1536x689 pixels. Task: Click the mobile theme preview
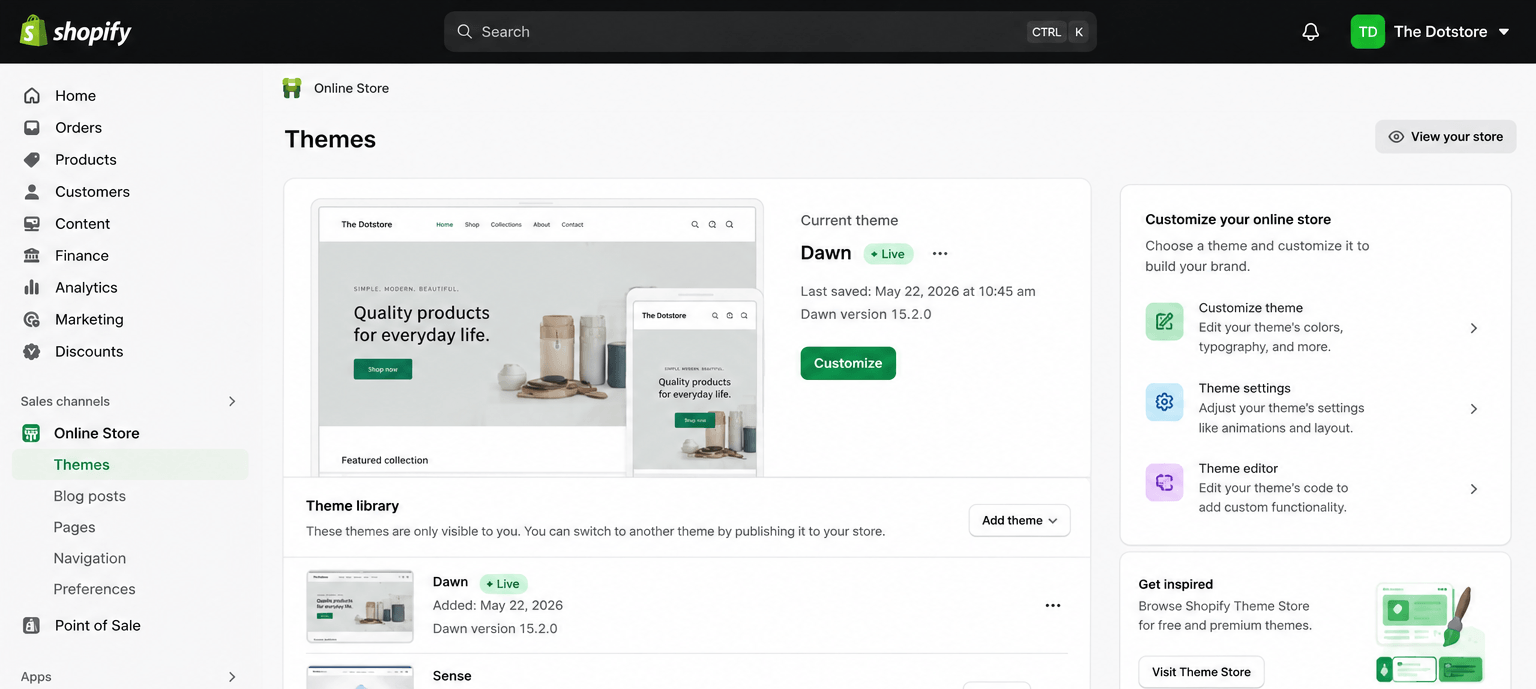point(694,384)
